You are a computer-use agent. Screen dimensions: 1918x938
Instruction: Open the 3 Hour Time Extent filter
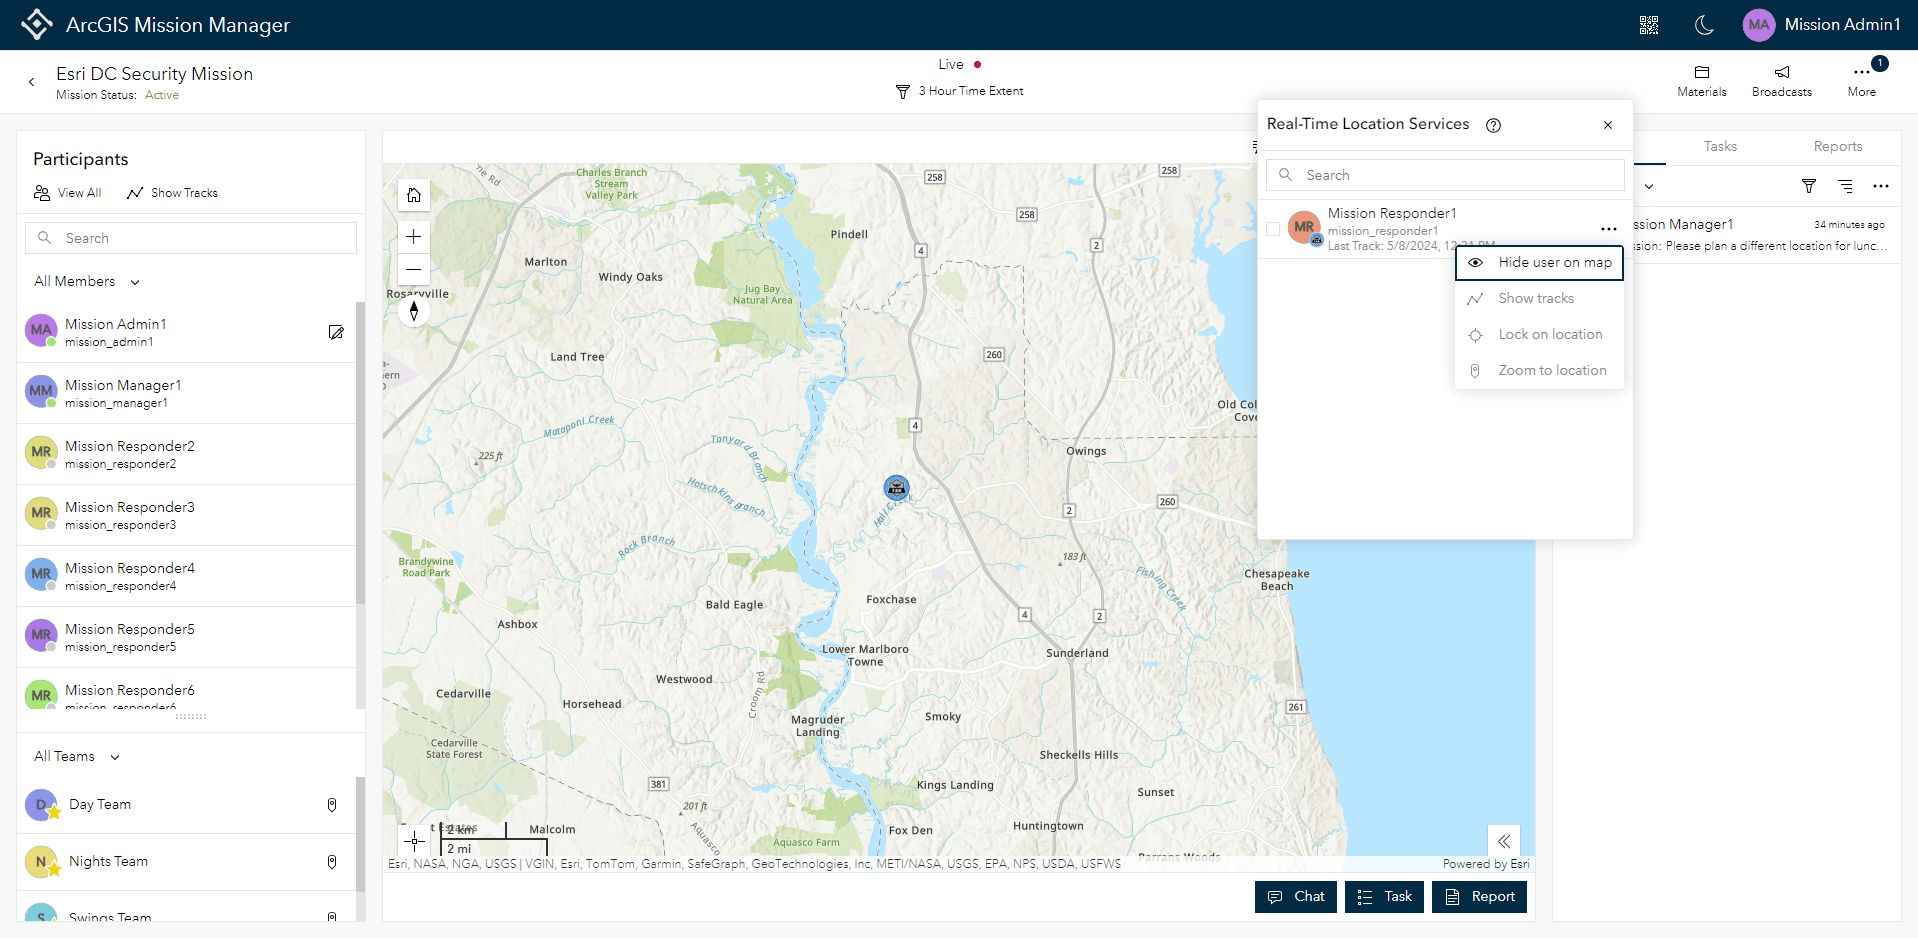[960, 91]
